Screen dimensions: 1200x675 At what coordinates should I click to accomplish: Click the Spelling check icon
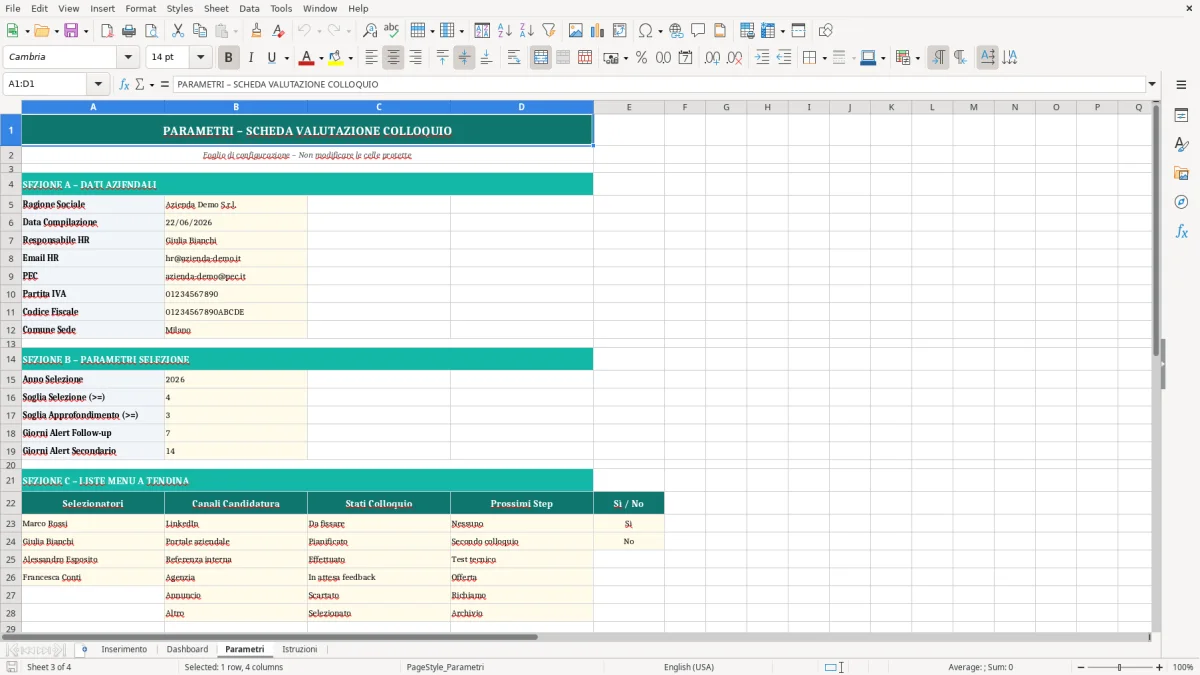coord(392,31)
